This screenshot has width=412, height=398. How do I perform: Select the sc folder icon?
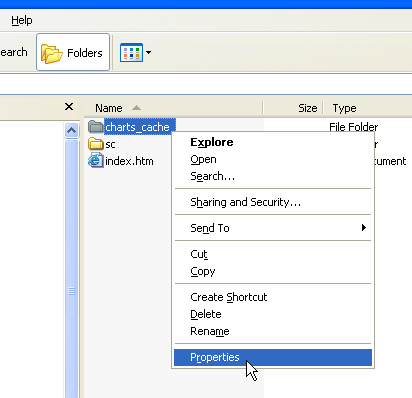coord(96,144)
